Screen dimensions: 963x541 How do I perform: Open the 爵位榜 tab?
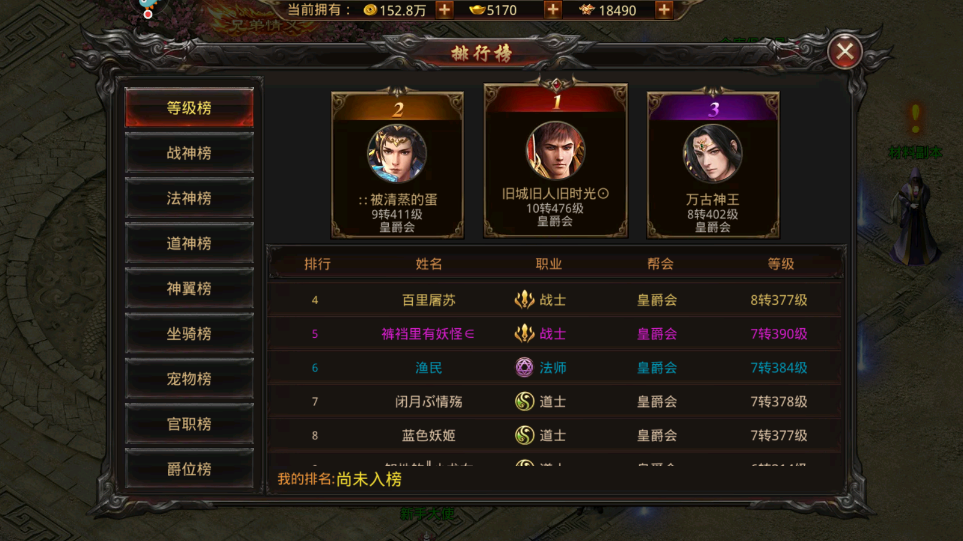point(189,469)
